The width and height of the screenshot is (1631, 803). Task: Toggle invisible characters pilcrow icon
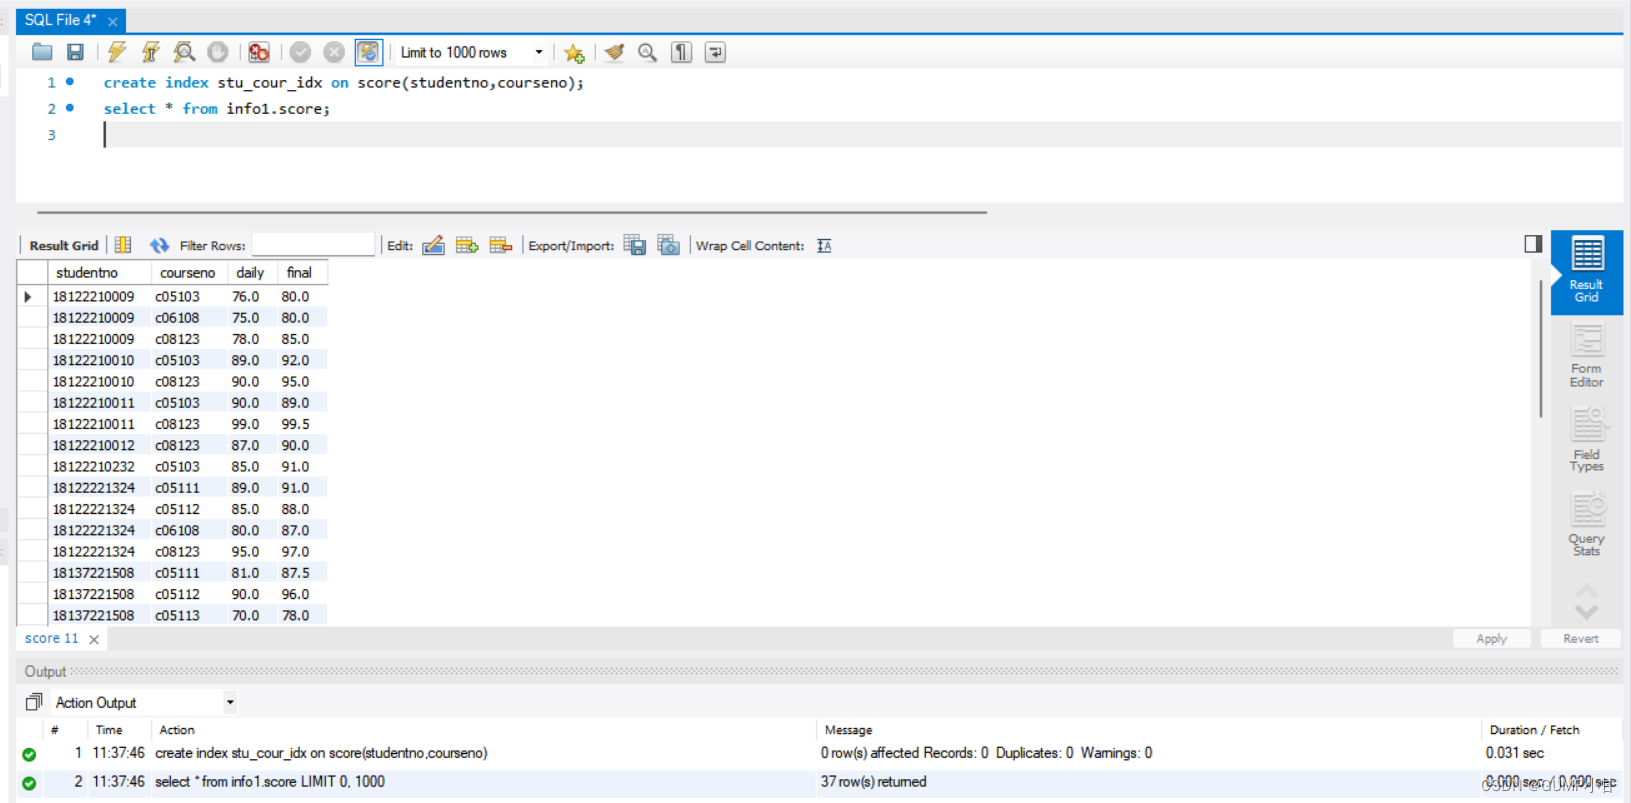[x=681, y=52]
